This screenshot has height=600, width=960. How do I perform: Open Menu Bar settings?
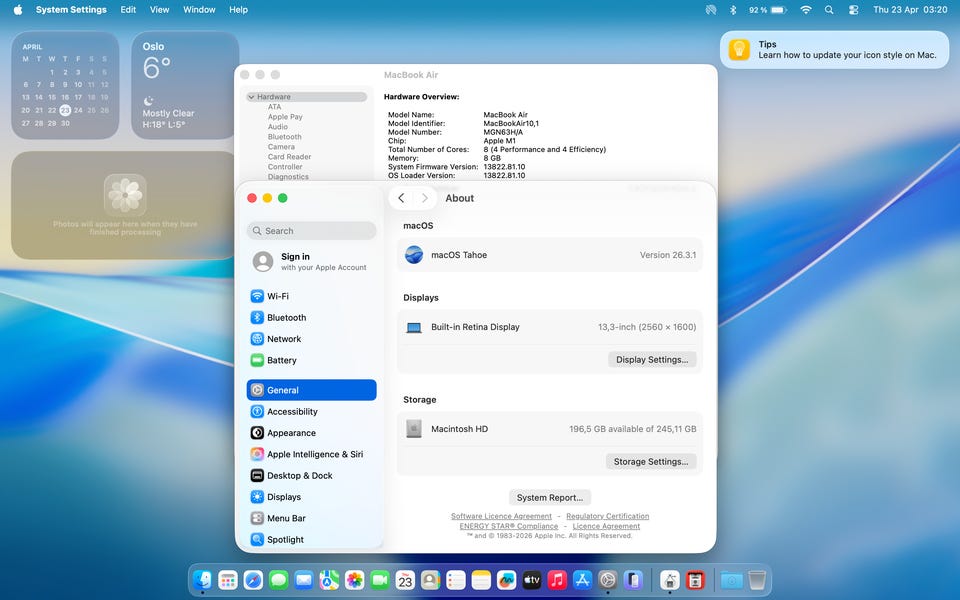tap(311, 518)
